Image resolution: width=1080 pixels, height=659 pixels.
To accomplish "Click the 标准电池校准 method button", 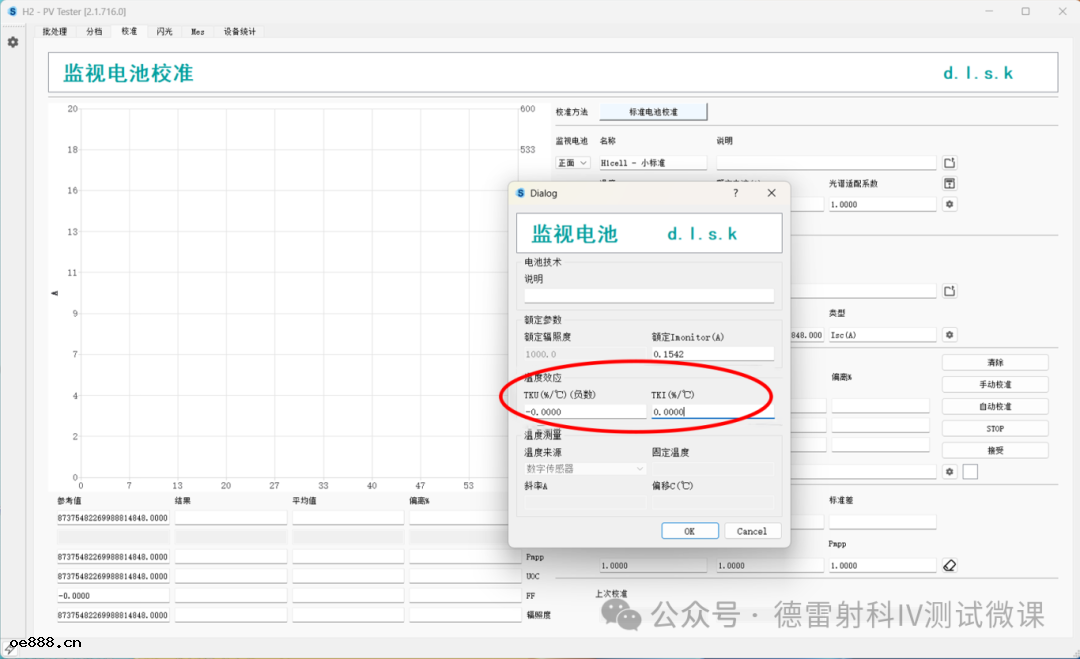I will coord(653,112).
